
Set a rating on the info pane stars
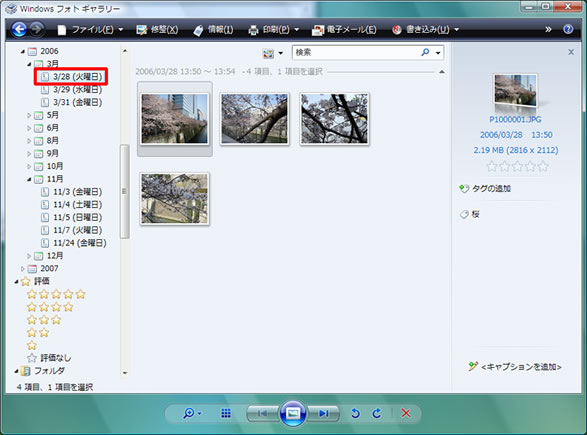point(517,166)
